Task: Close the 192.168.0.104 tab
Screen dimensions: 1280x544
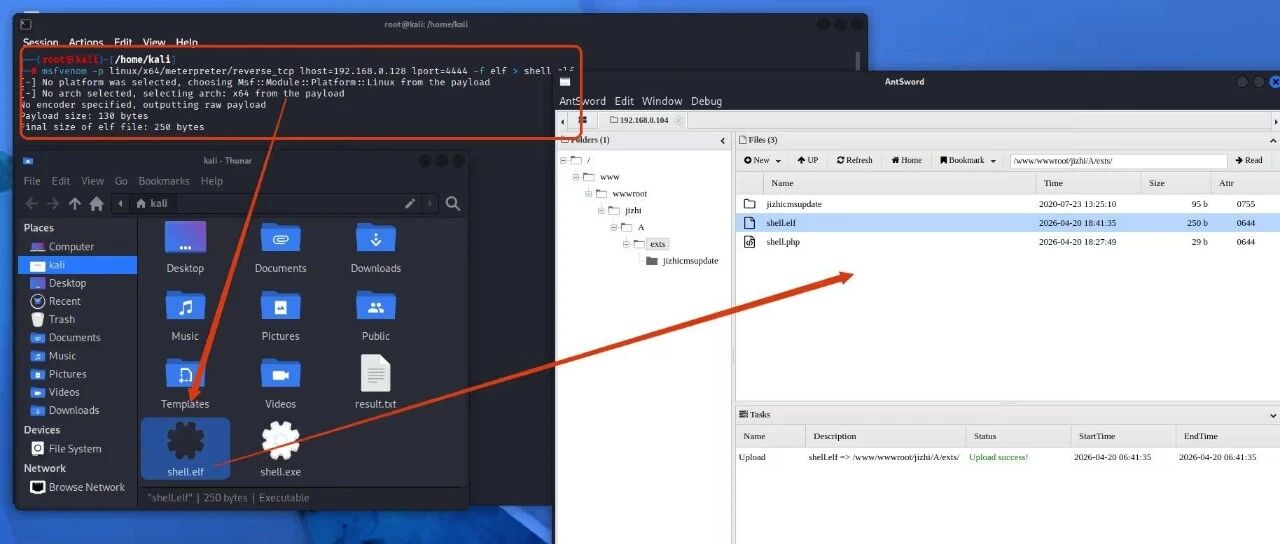Action: (678, 120)
